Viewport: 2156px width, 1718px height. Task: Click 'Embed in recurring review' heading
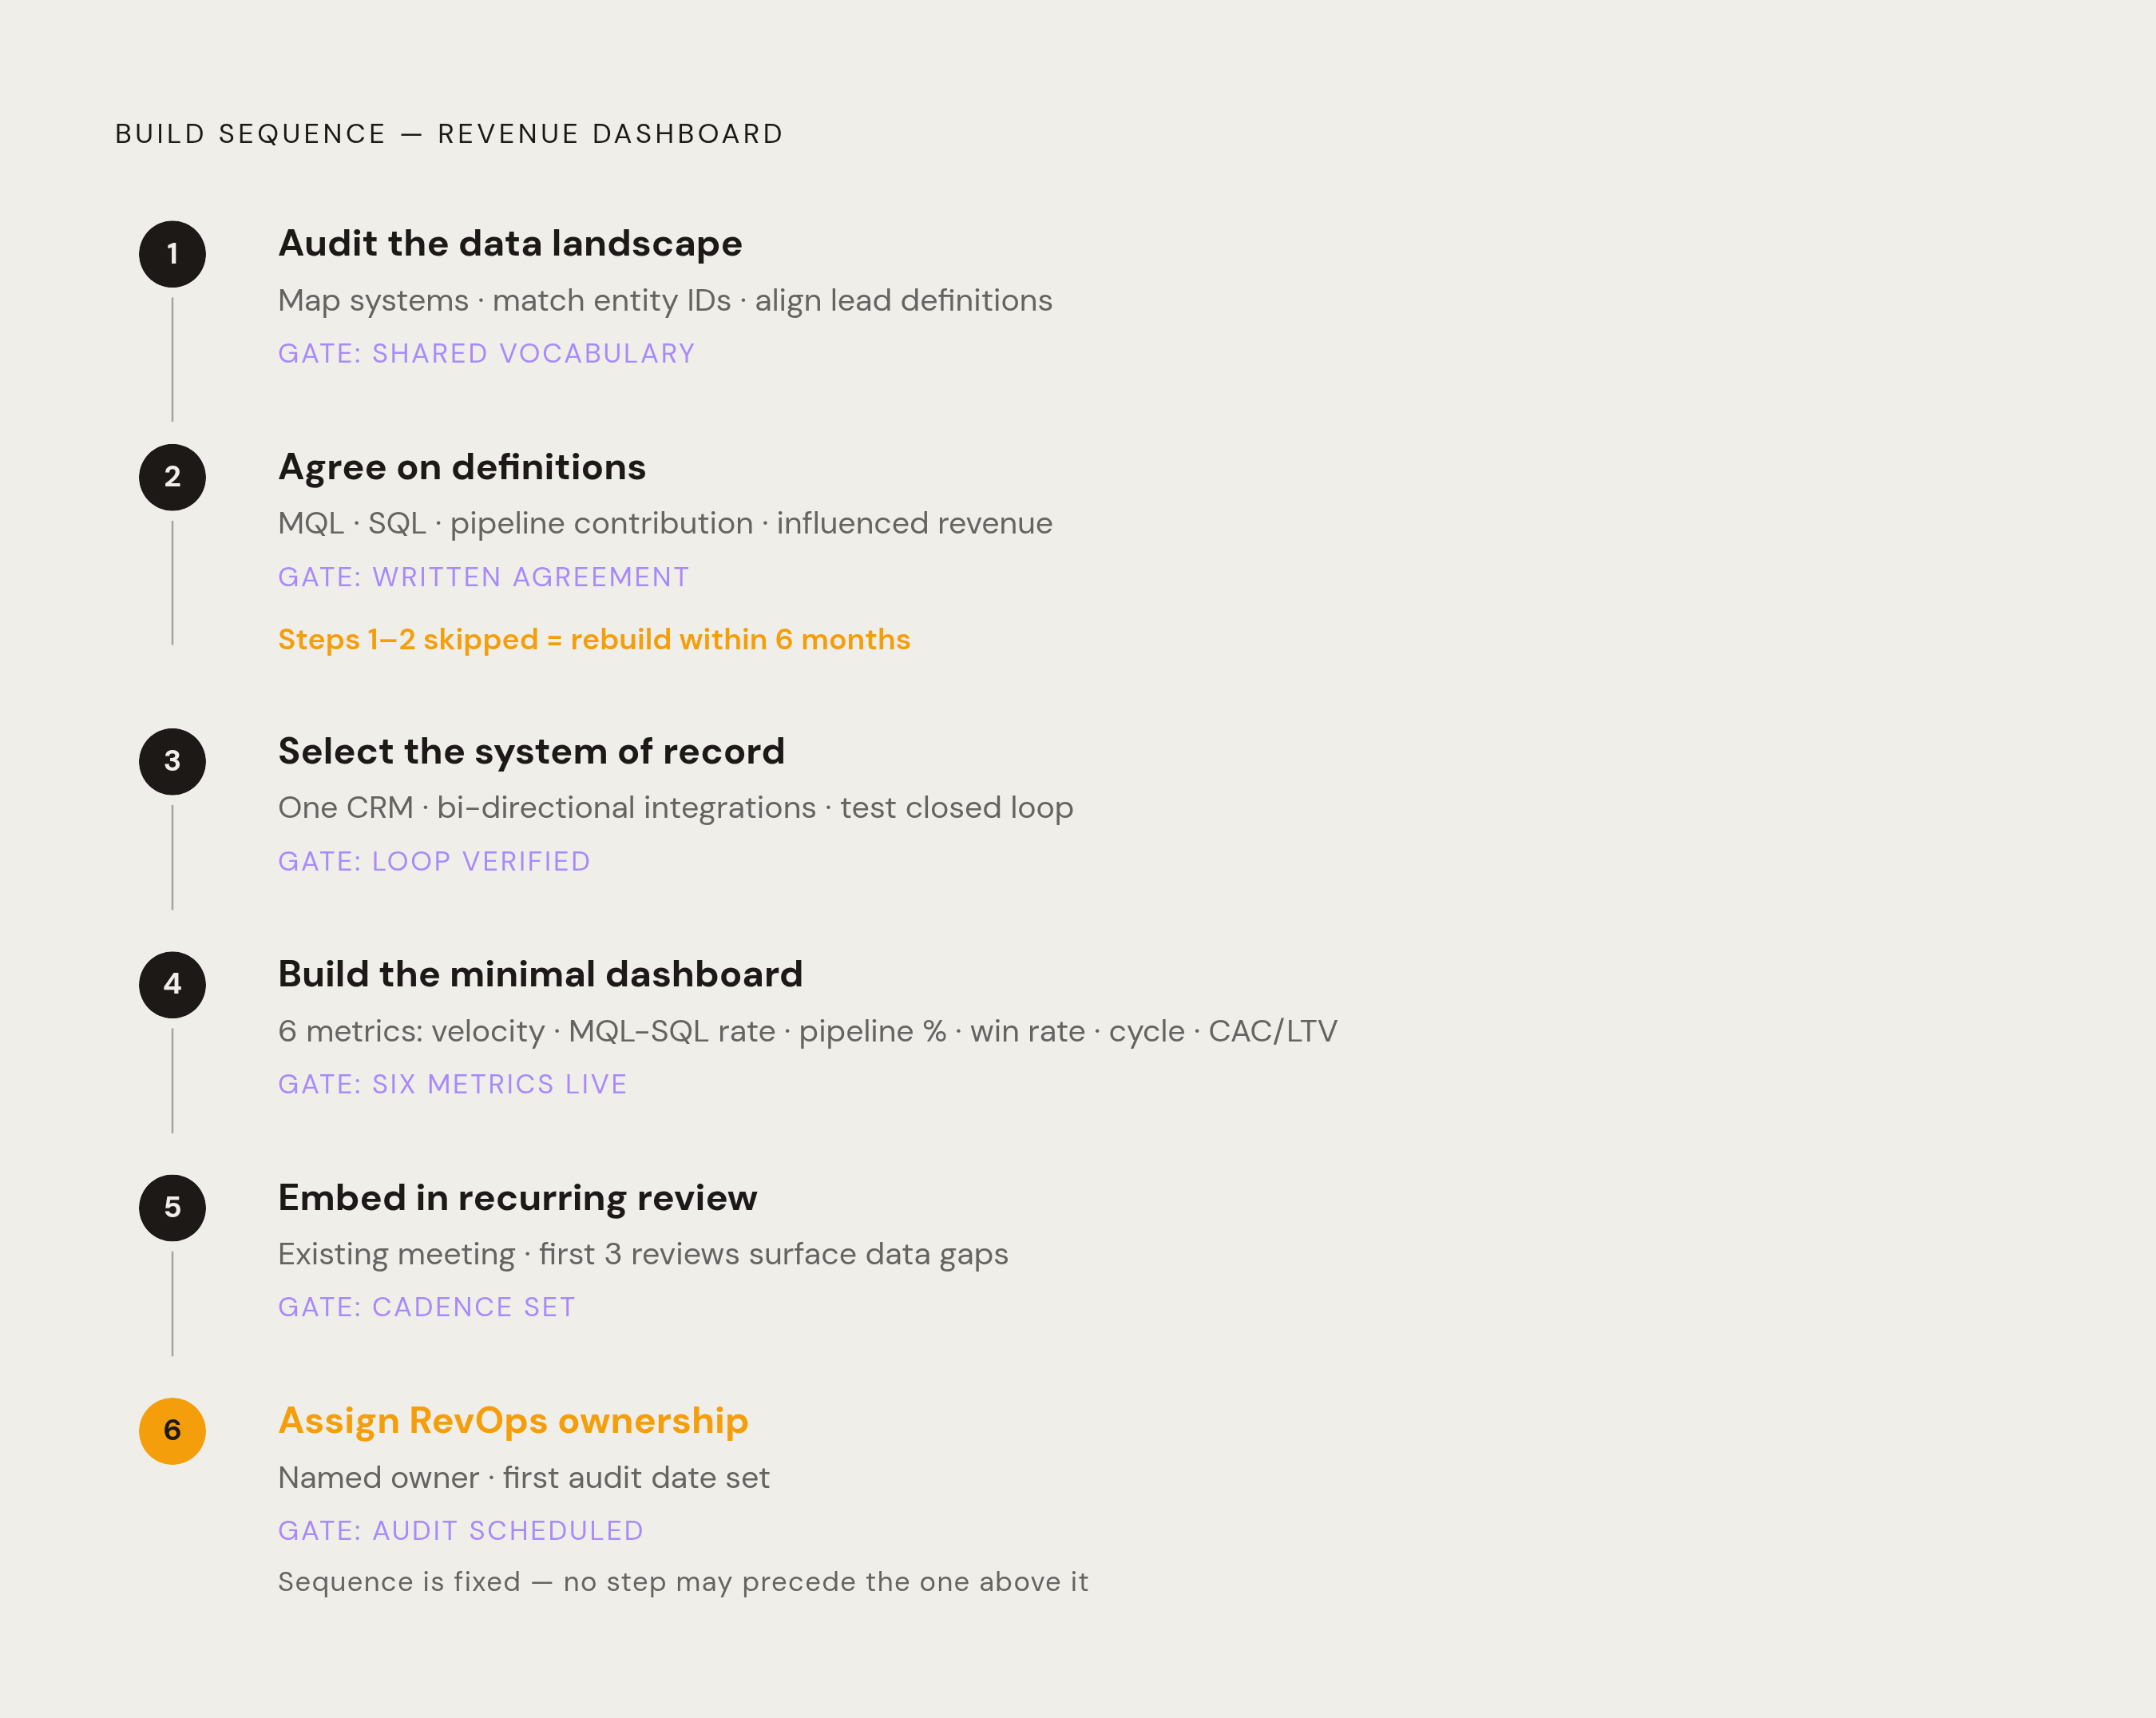click(517, 1198)
